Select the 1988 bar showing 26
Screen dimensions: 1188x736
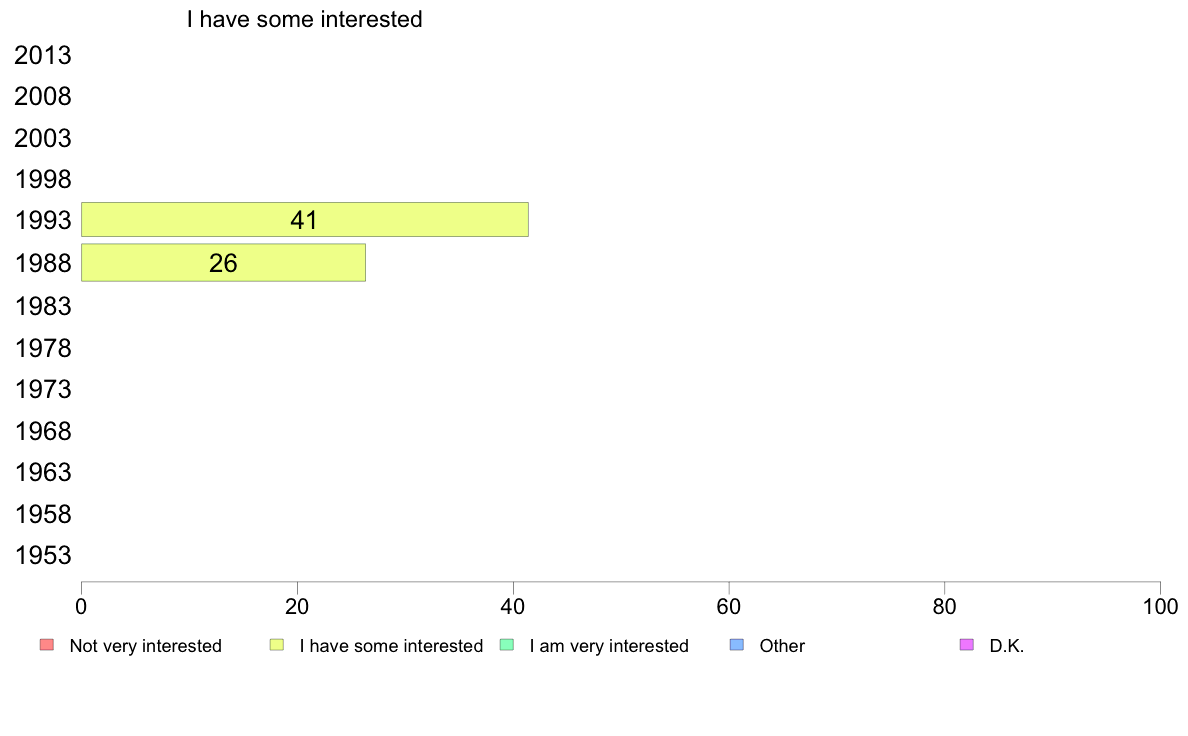tap(224, 263)
